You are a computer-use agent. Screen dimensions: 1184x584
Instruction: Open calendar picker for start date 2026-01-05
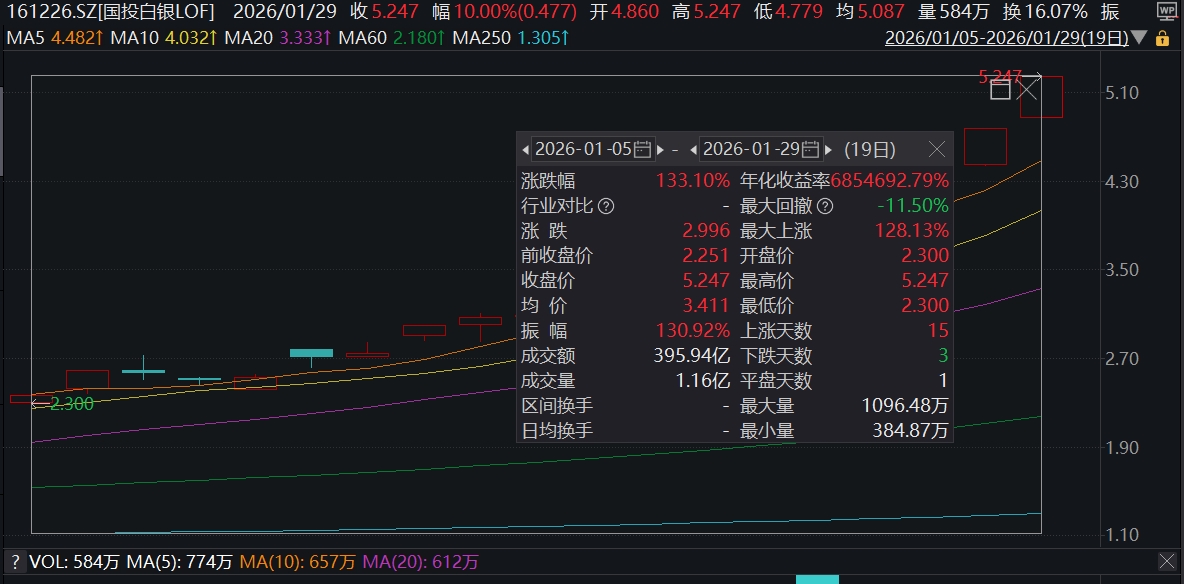pos(643,150)
